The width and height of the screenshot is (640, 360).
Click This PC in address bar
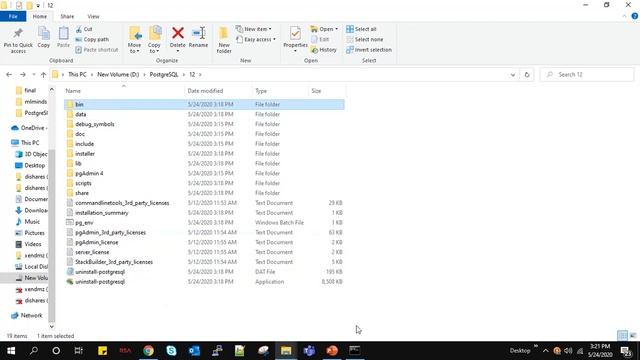point(77,75)
